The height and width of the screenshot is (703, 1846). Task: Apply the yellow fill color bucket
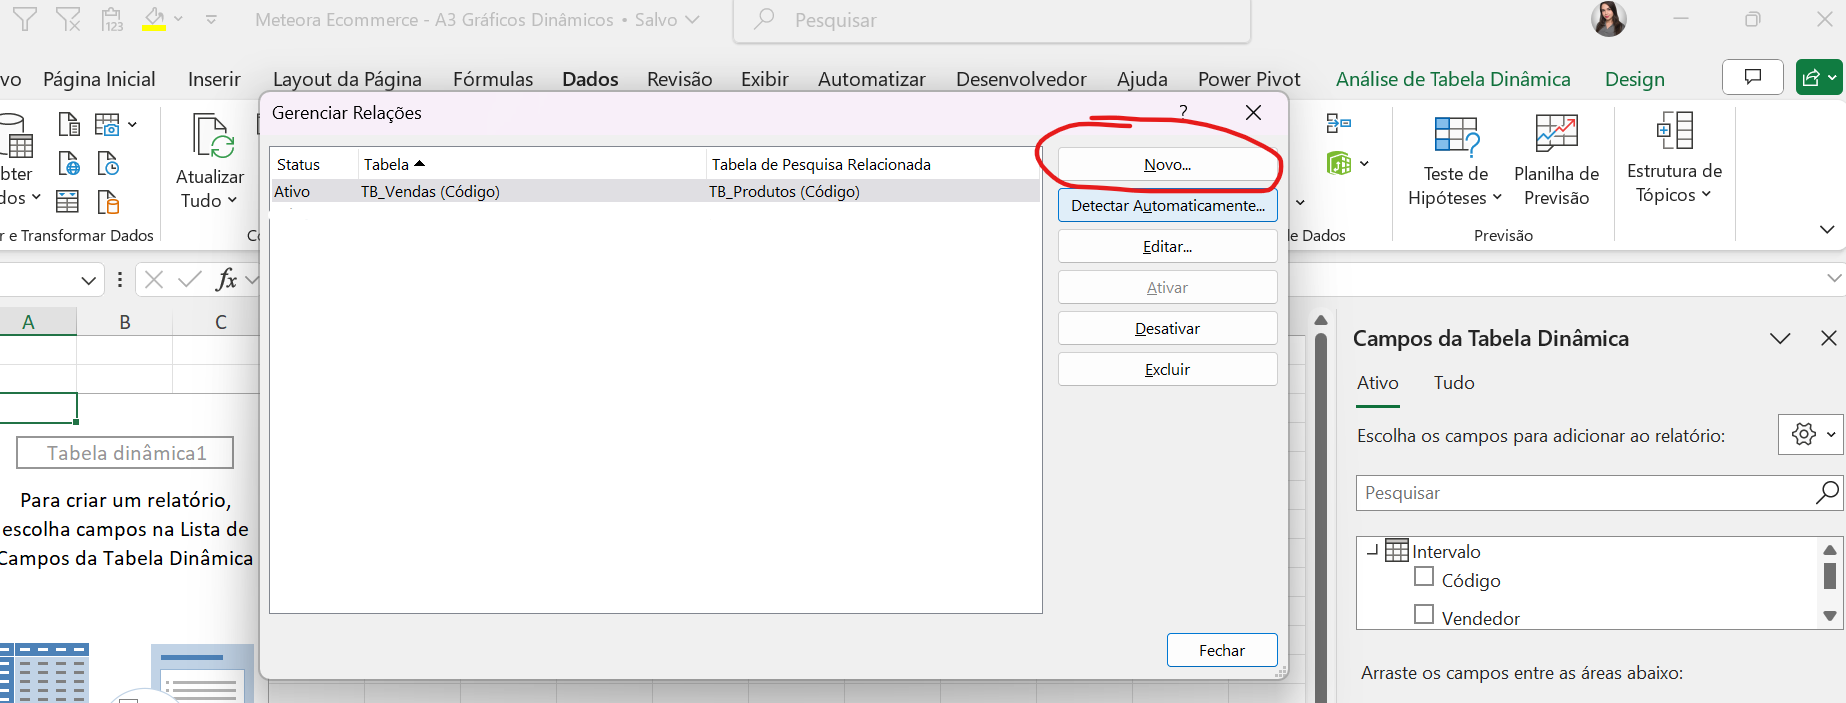[x=154, y=19]
